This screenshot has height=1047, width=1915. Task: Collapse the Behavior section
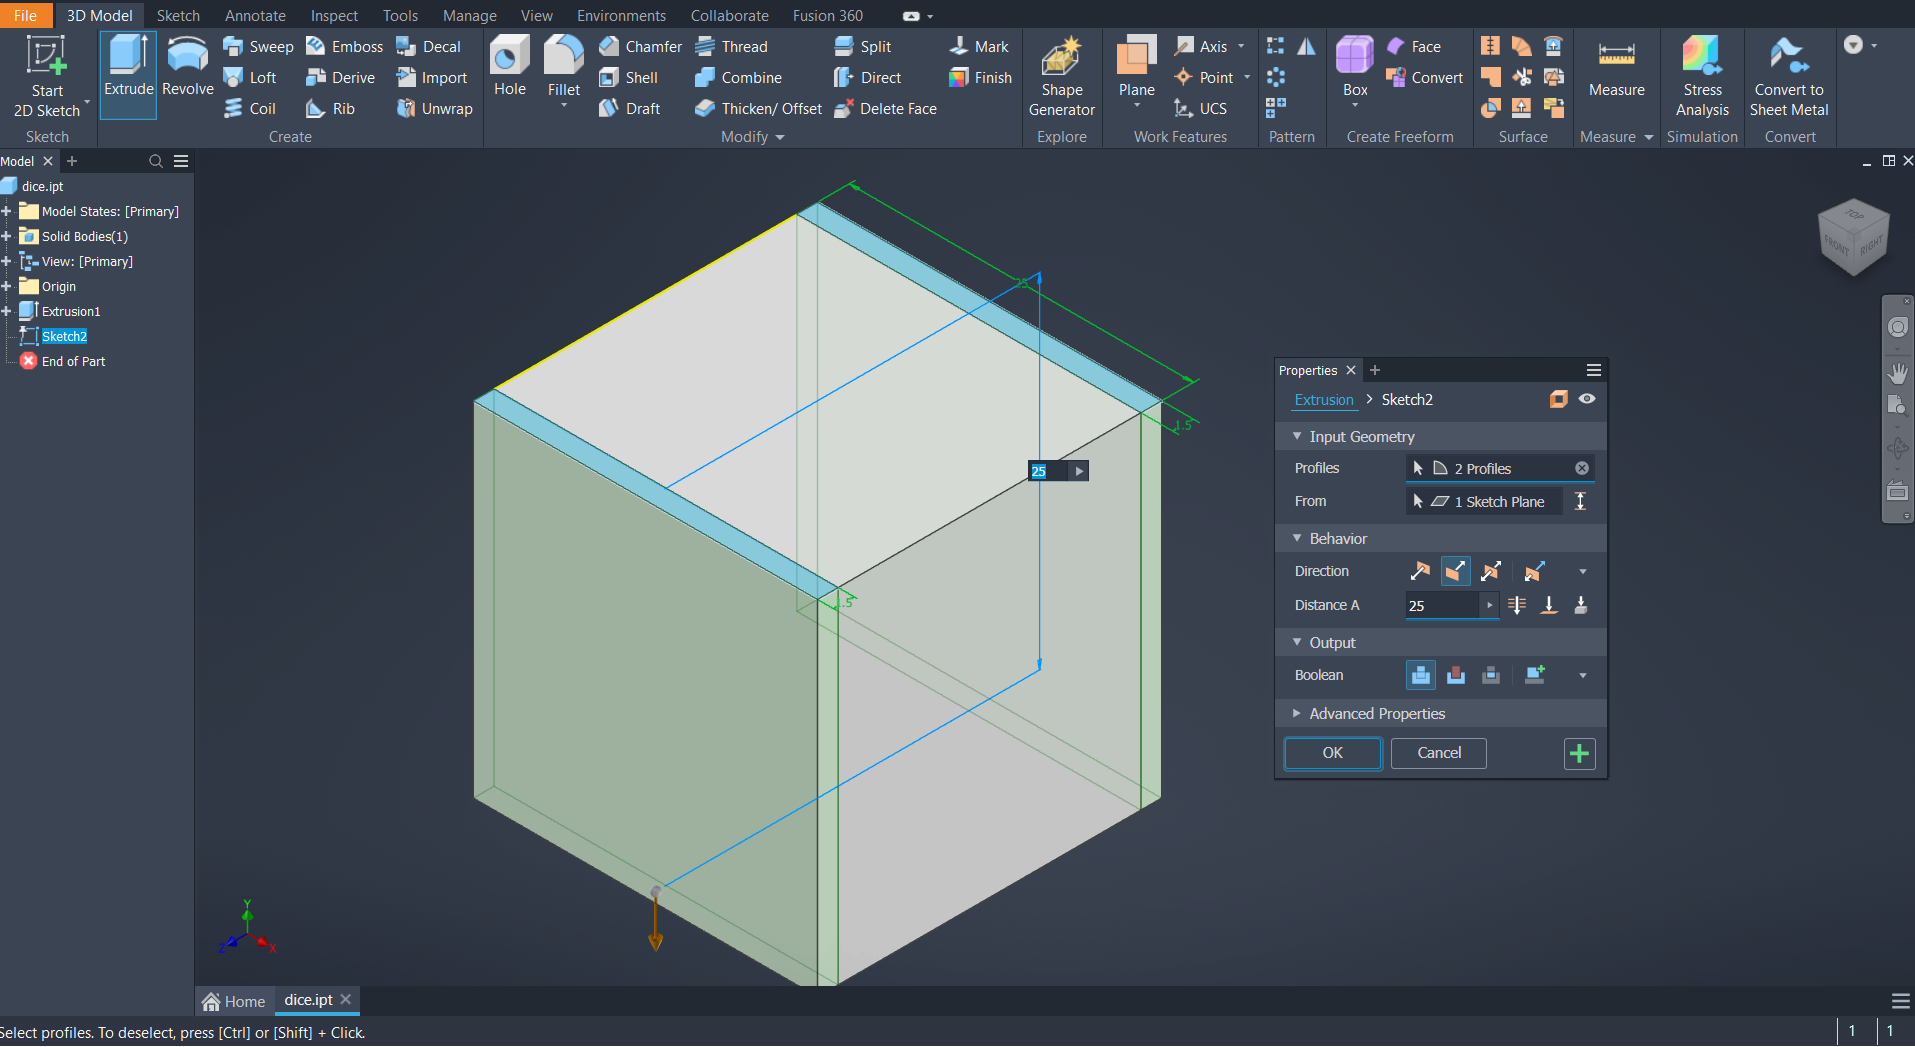1297,538
